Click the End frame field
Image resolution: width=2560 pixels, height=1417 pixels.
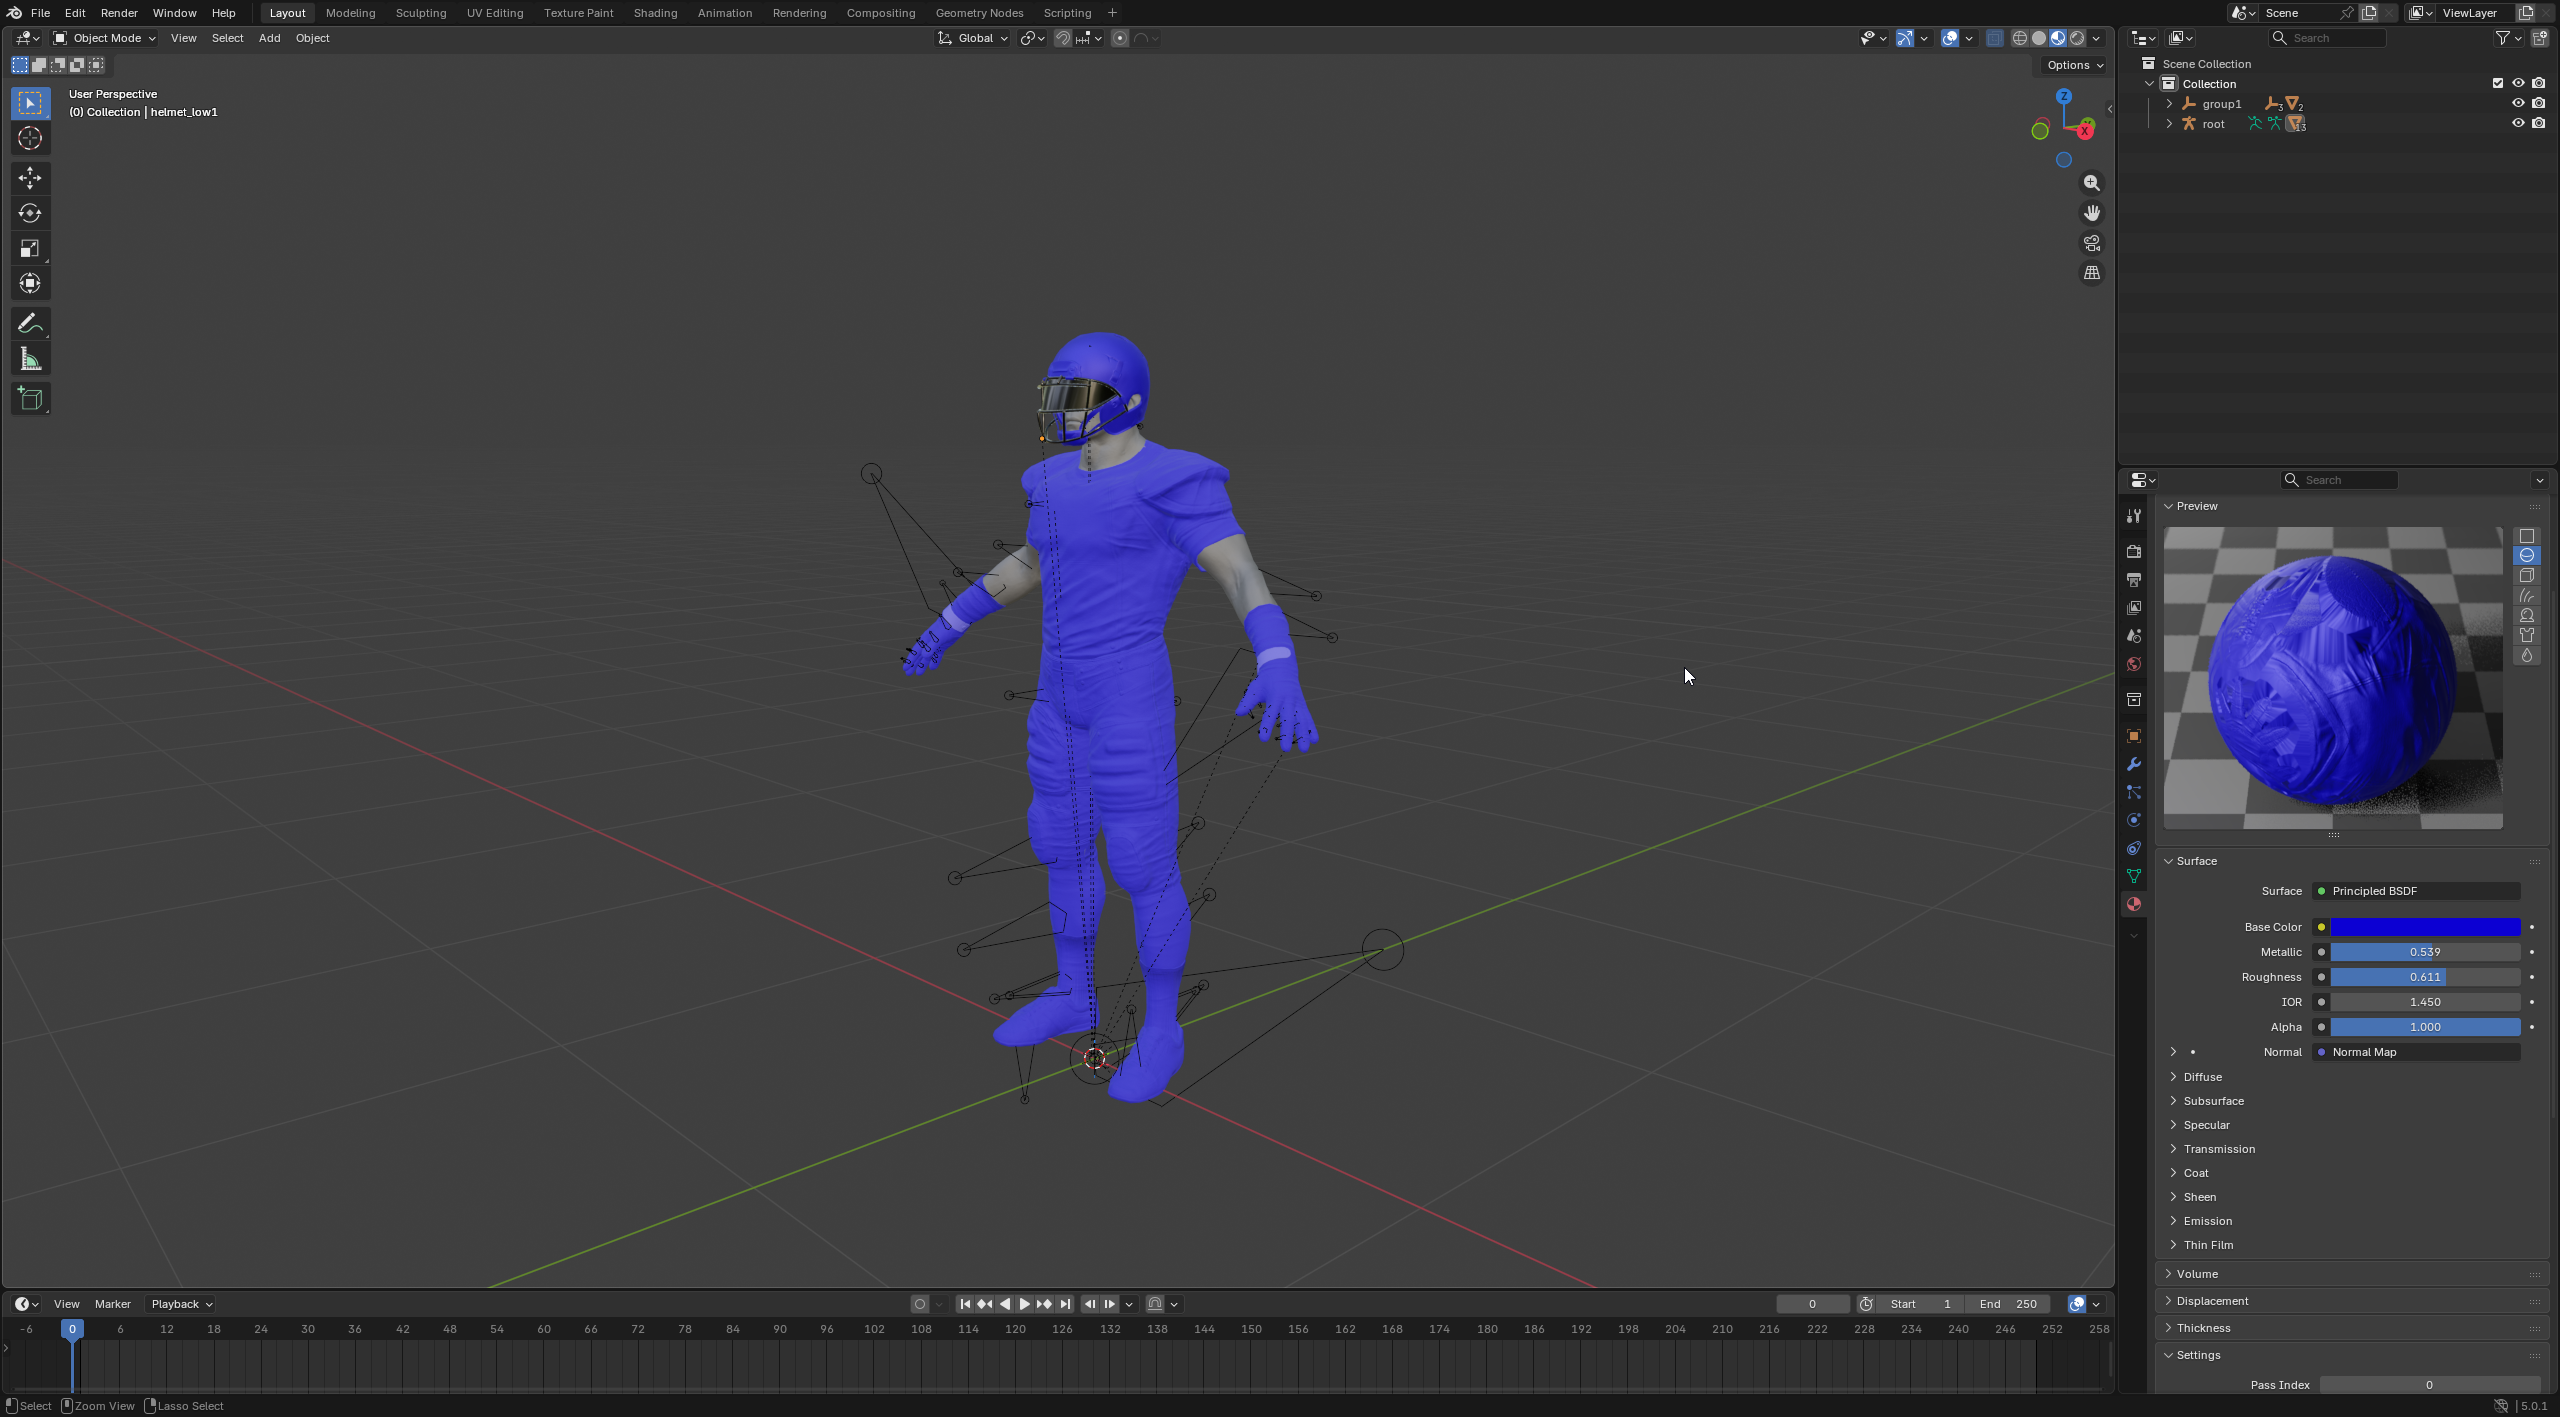point(2008,1304)
